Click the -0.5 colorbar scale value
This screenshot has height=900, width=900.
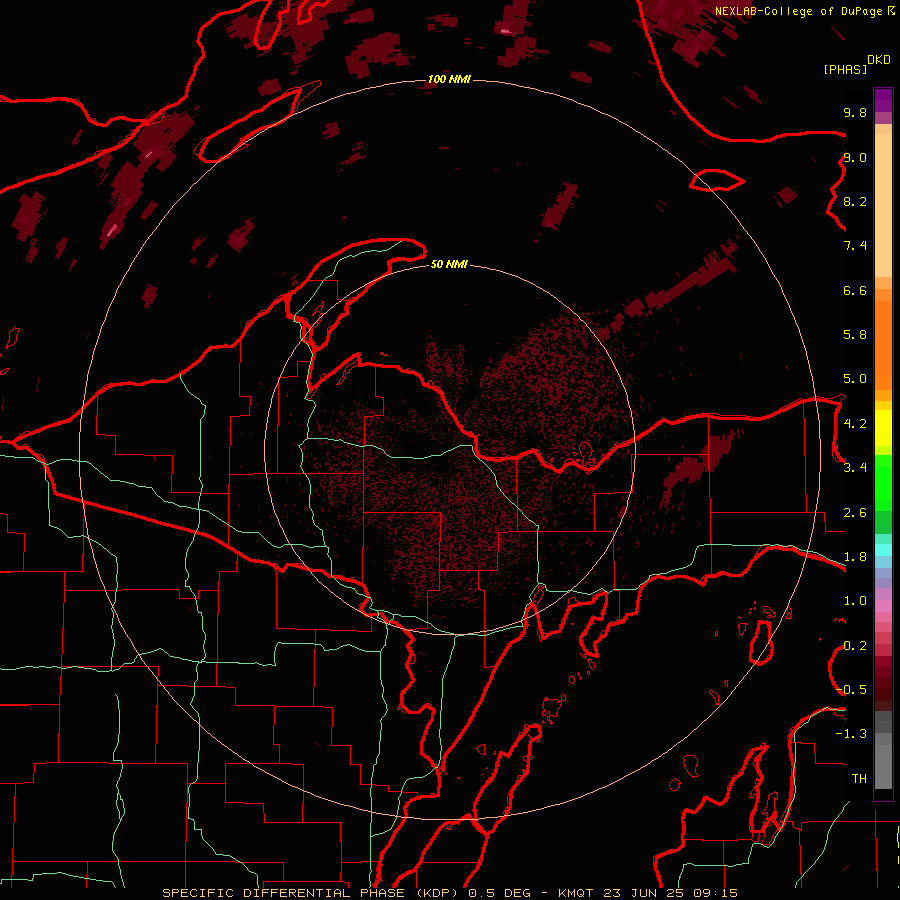[x=852, y=690]
